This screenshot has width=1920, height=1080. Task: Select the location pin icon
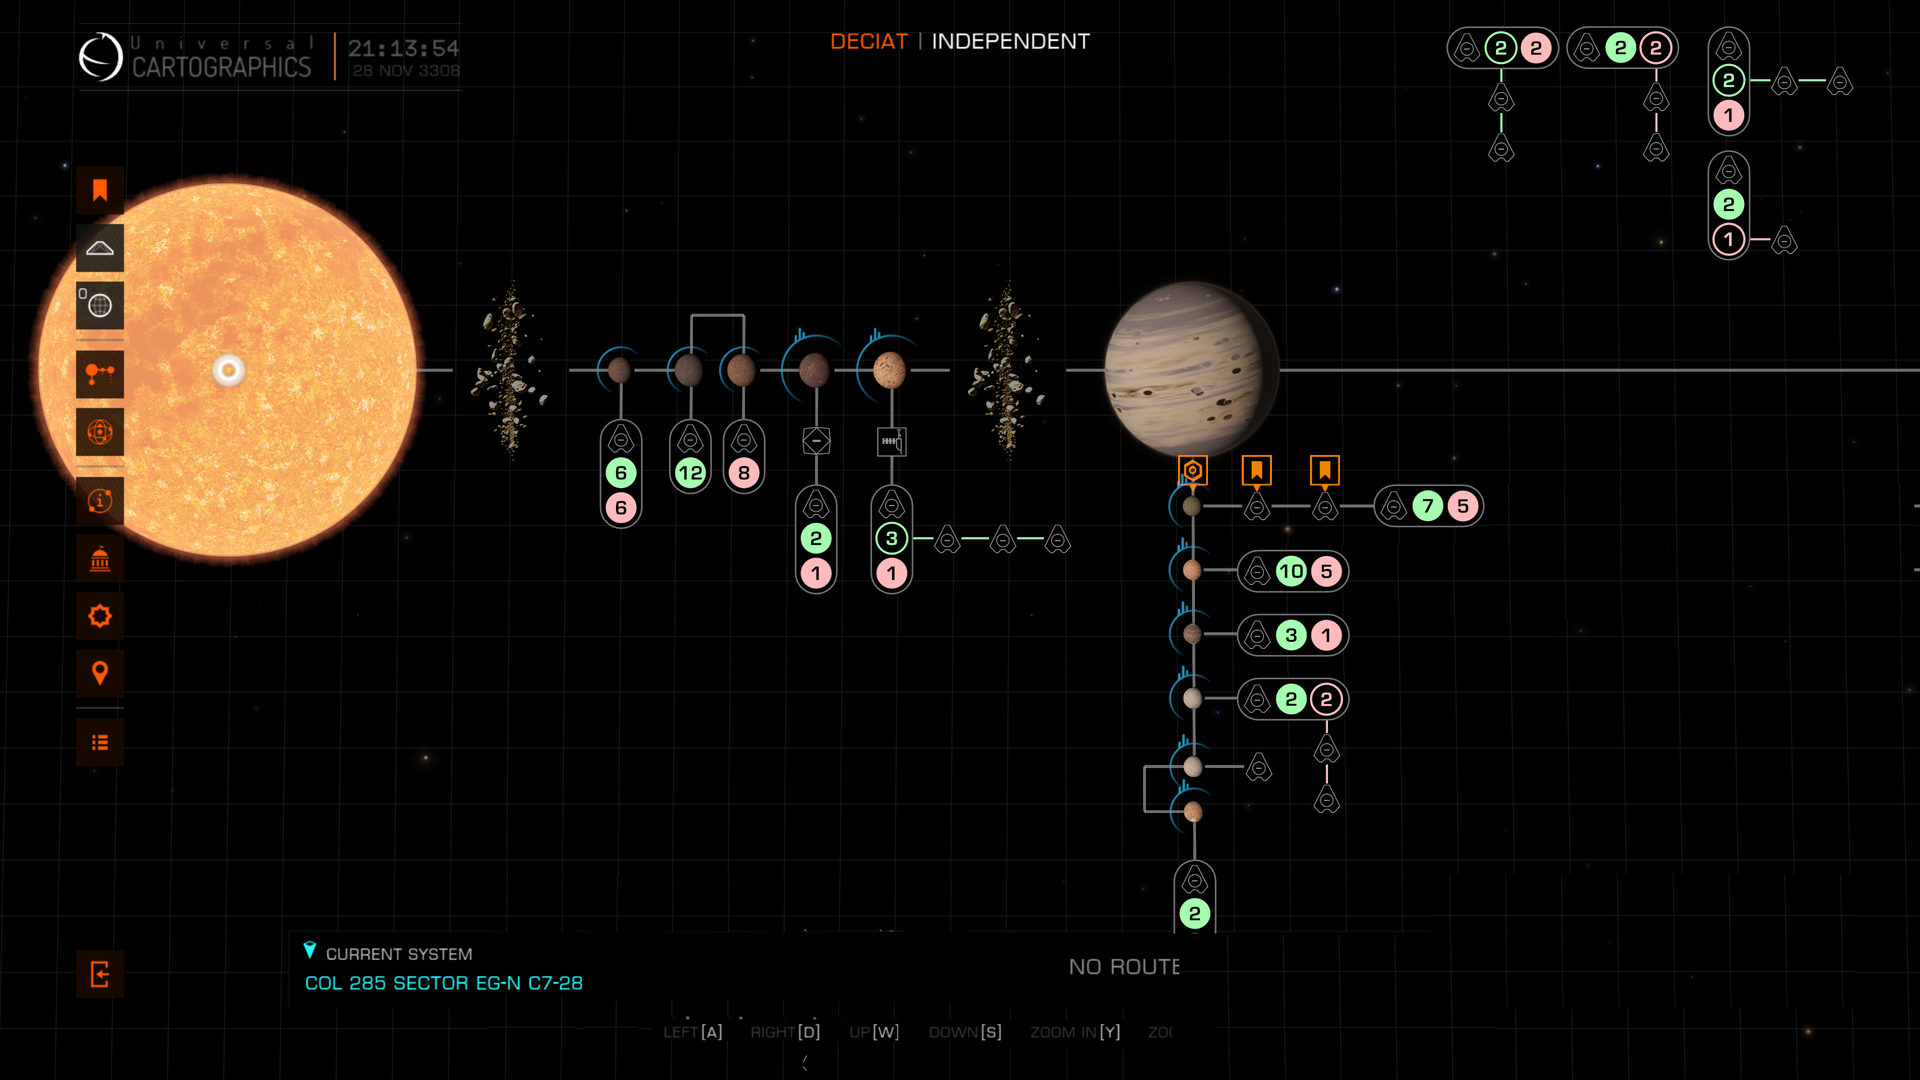(x=100, y=673)
